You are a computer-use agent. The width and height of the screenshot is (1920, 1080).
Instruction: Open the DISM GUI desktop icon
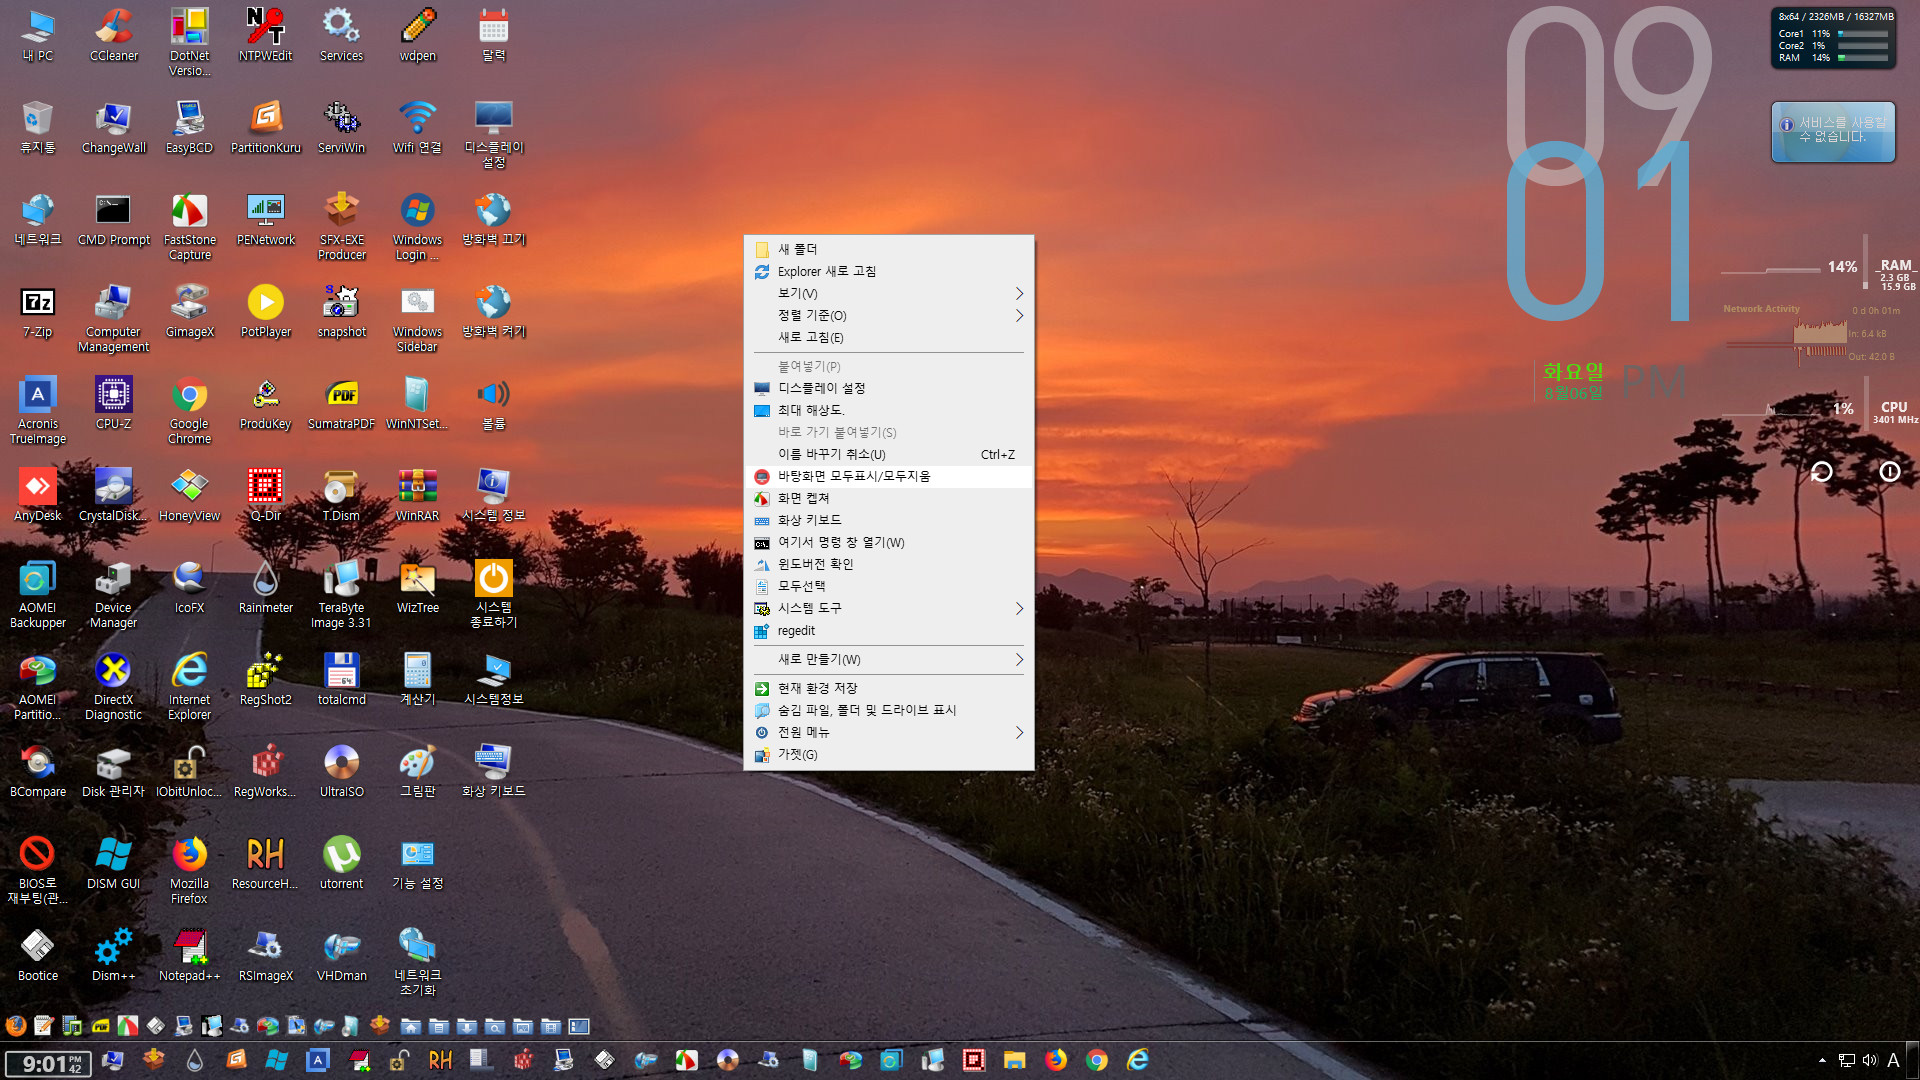pos(114,863)
